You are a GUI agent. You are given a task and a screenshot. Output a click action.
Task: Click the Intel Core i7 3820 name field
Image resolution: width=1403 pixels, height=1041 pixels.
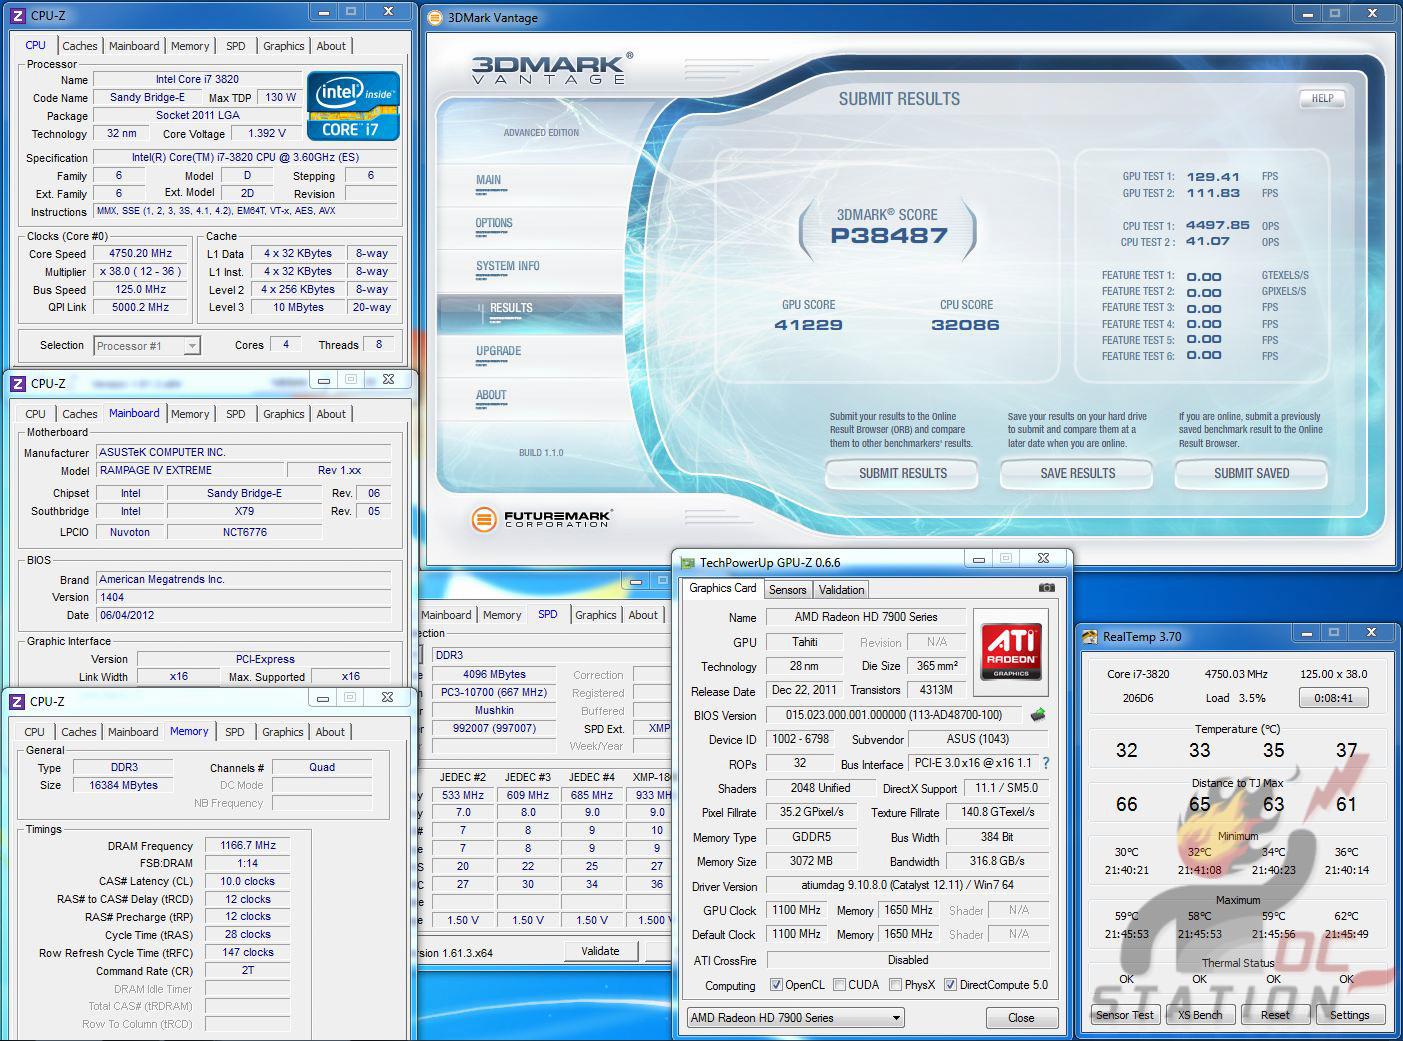[197, 79]
